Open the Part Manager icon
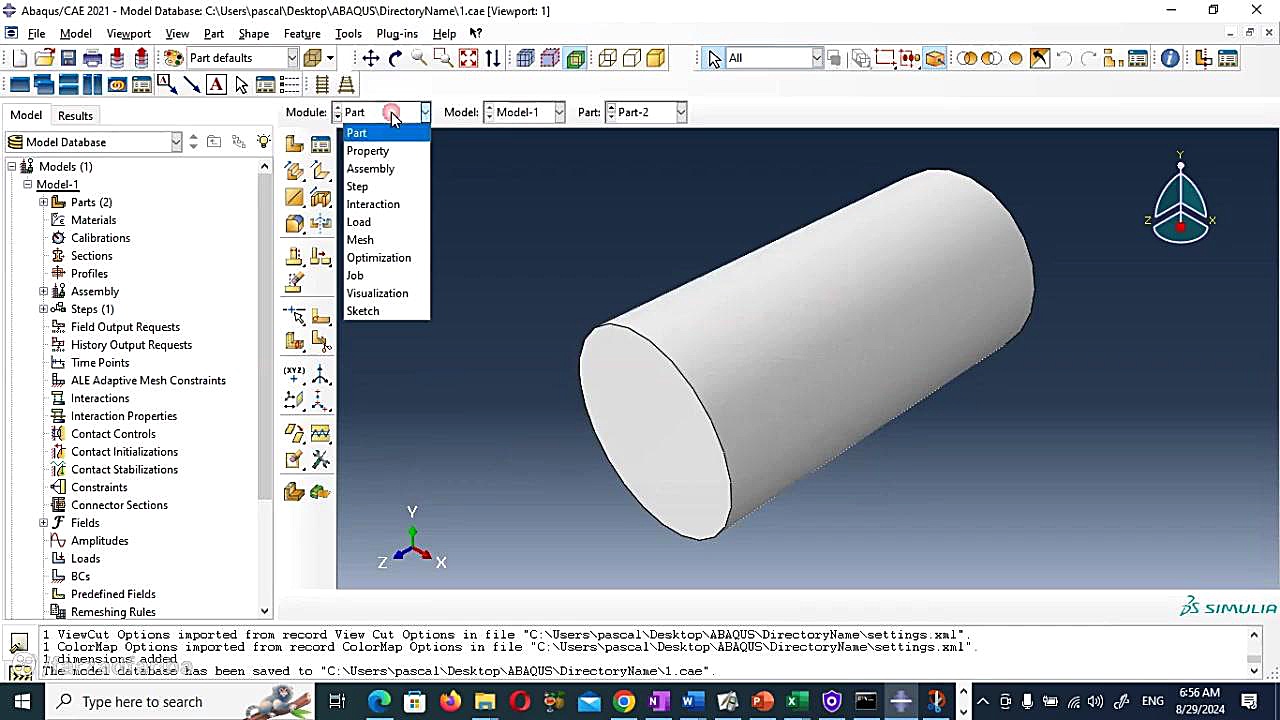 320,145
